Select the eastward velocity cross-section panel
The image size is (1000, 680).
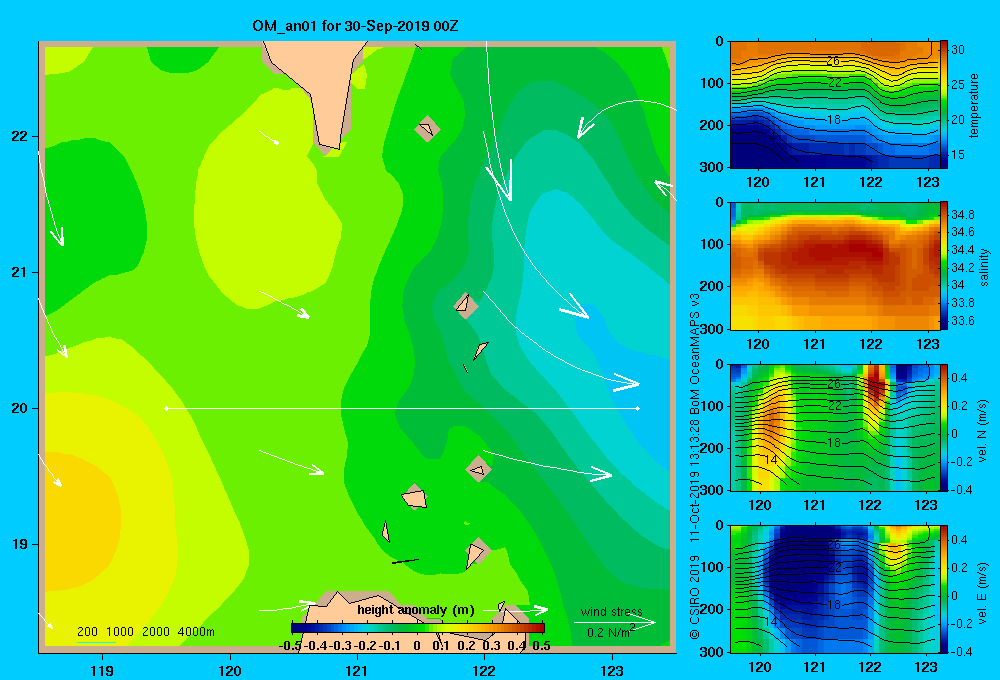[x=834, y=589]
